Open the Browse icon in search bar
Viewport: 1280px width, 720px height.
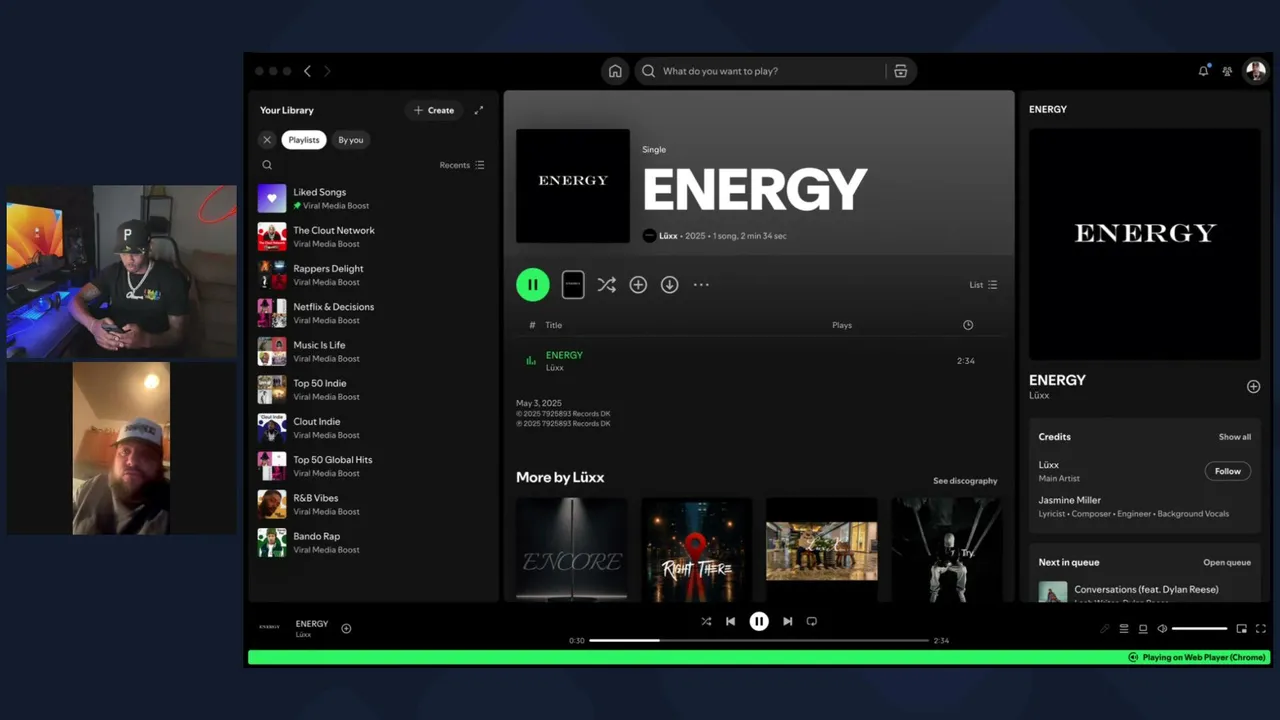[900, 71]
